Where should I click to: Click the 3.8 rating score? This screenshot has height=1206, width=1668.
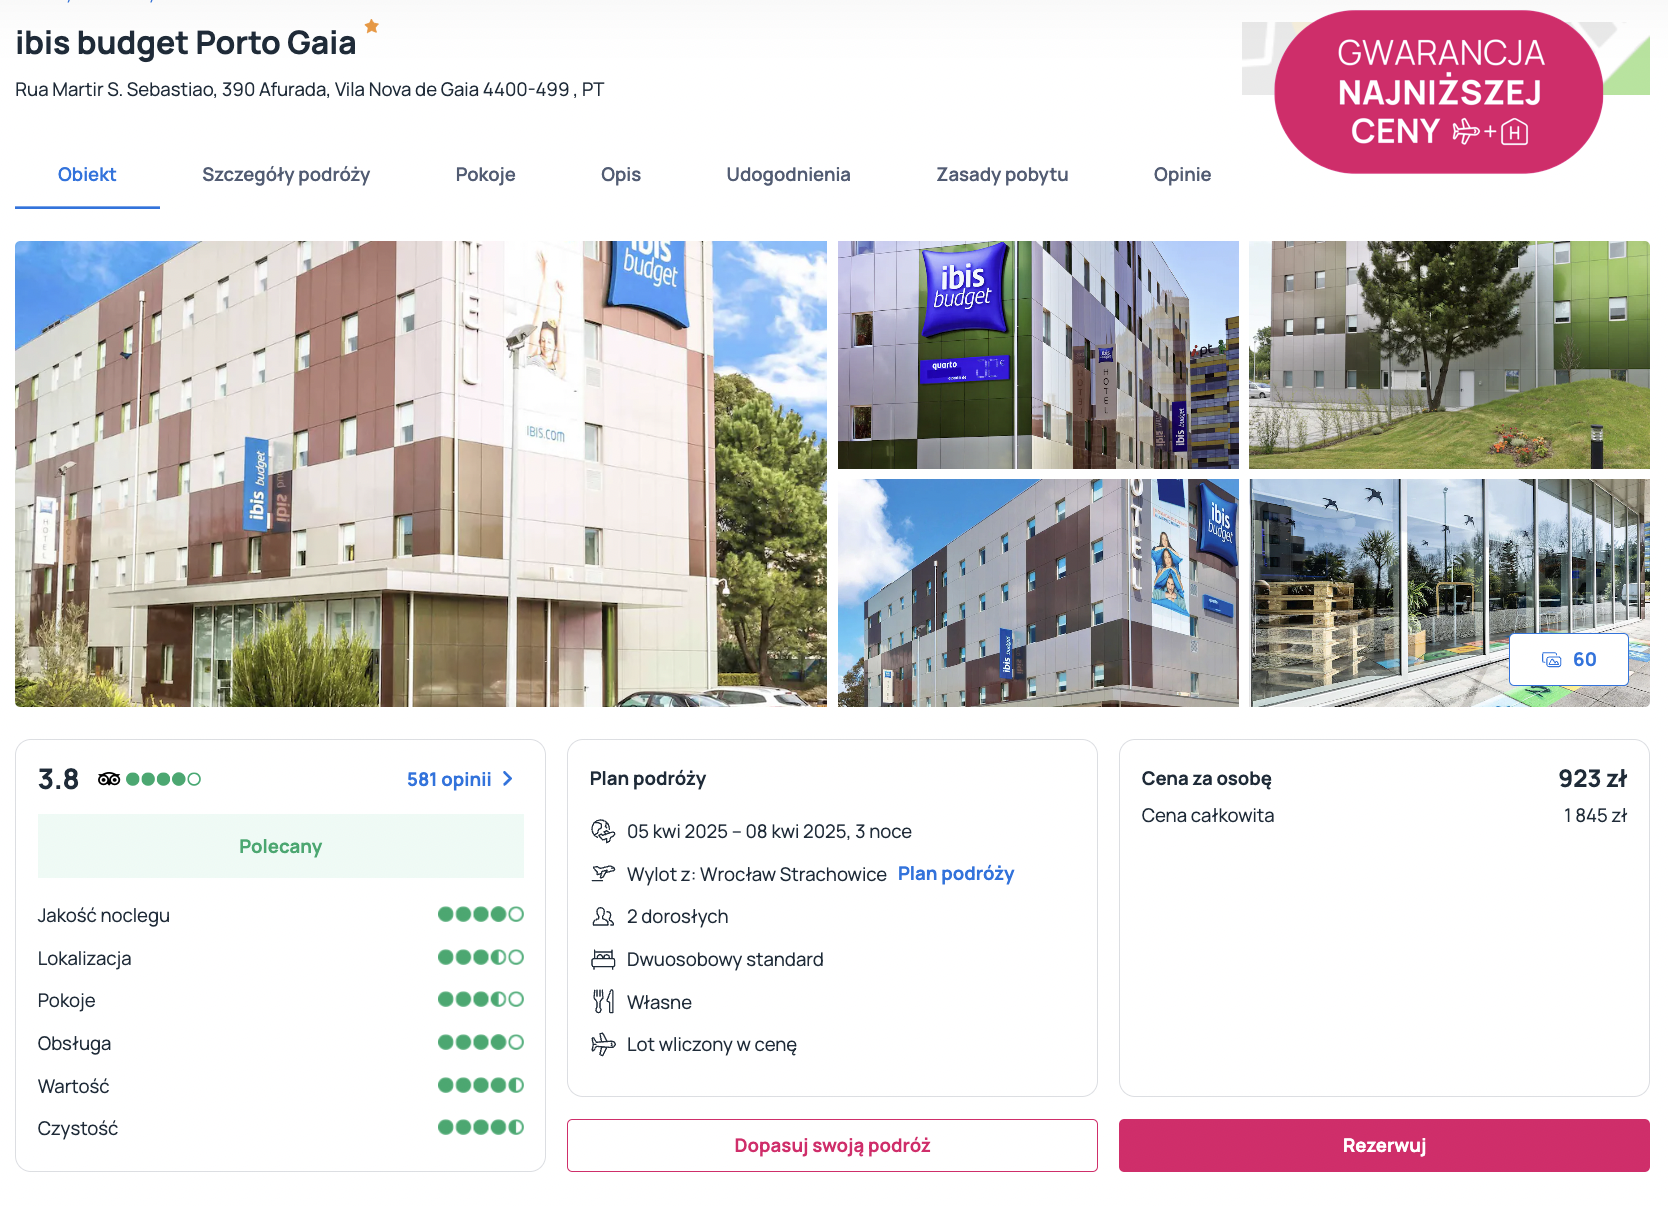[x=58, y=779]
